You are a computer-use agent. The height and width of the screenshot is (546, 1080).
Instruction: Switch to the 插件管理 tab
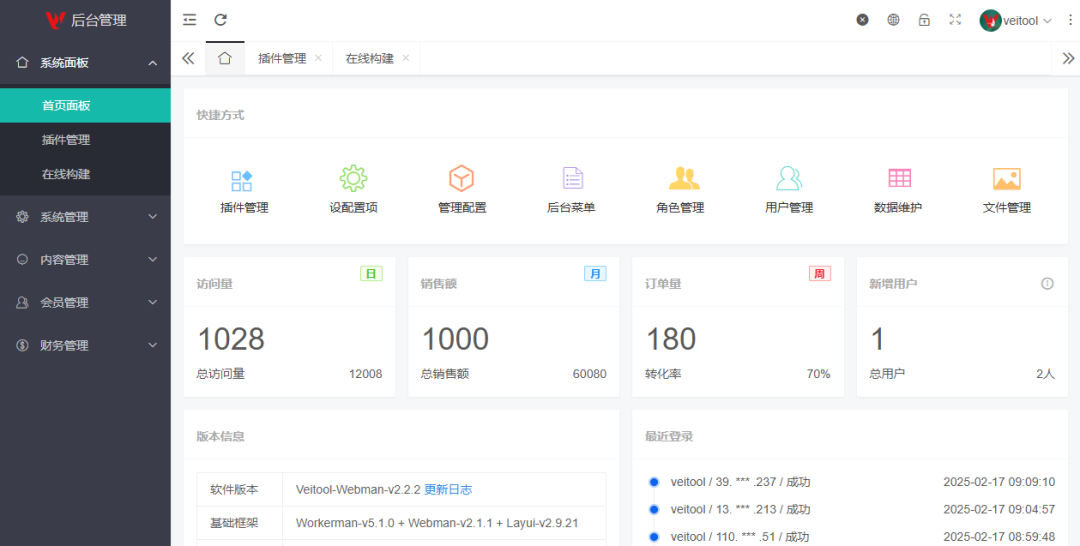(x=282, y=59)
